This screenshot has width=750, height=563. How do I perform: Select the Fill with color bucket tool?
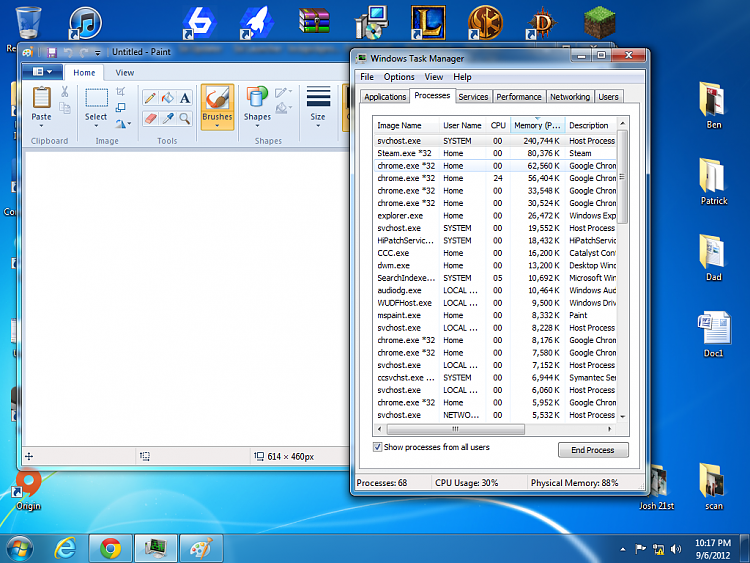(167, 99)
